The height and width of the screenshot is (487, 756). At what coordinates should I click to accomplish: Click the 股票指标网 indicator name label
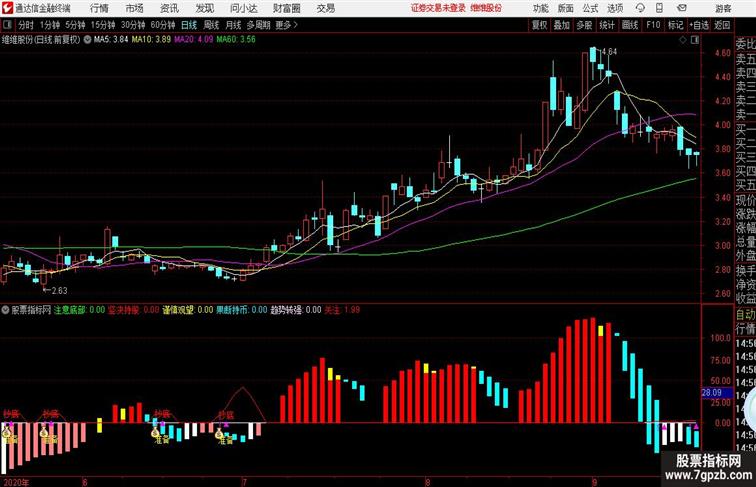tap(31, 310)
